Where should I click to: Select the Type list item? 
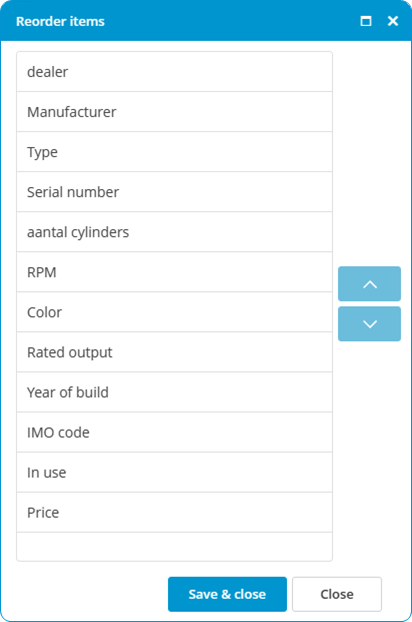tap(174, 152)
